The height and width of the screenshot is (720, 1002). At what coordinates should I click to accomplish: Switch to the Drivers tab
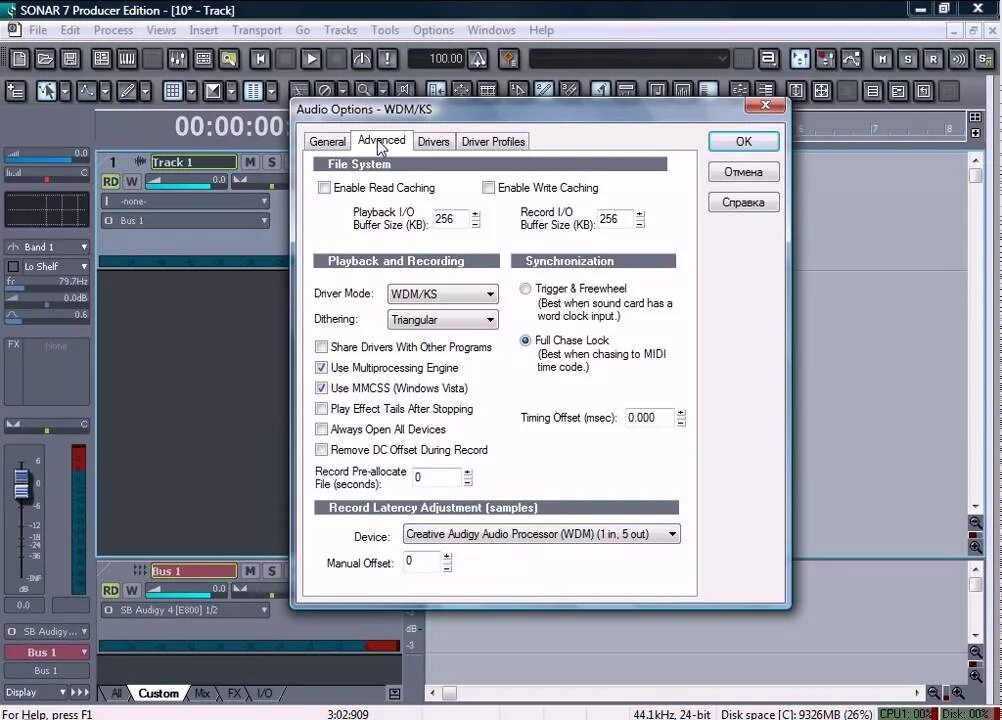tap(433, 142)
